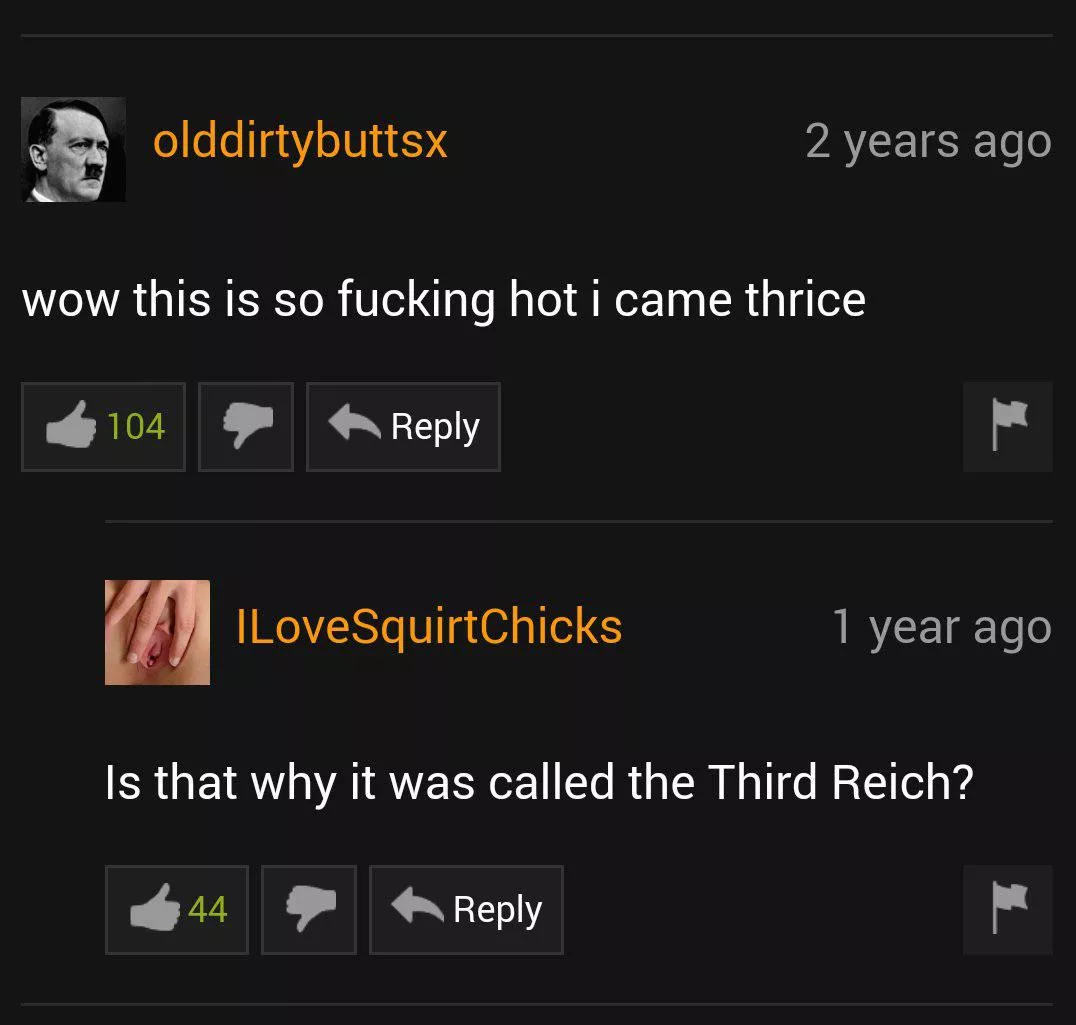View the ILoveSquirtChicks avatar thumbnail
The width and height of the screenshot is (1076, 1025).
(x=157, y=632)
